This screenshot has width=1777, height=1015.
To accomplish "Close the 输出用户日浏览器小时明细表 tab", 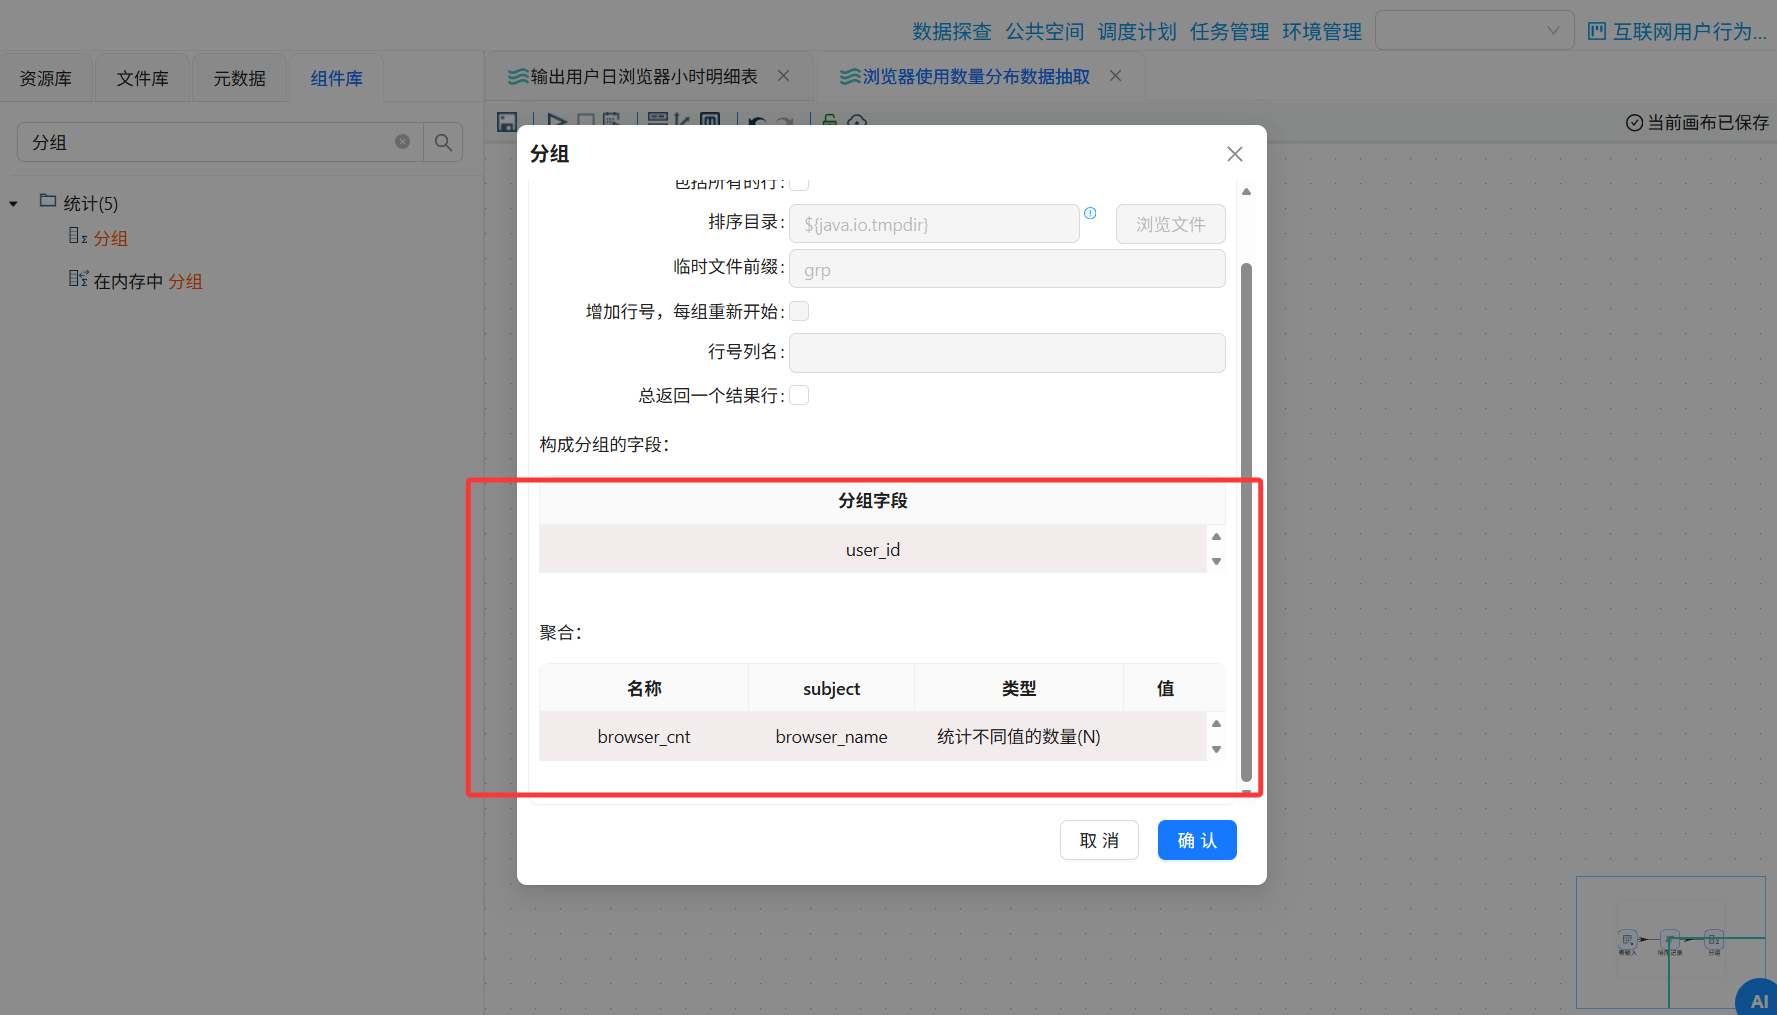I will click(784, 76).
